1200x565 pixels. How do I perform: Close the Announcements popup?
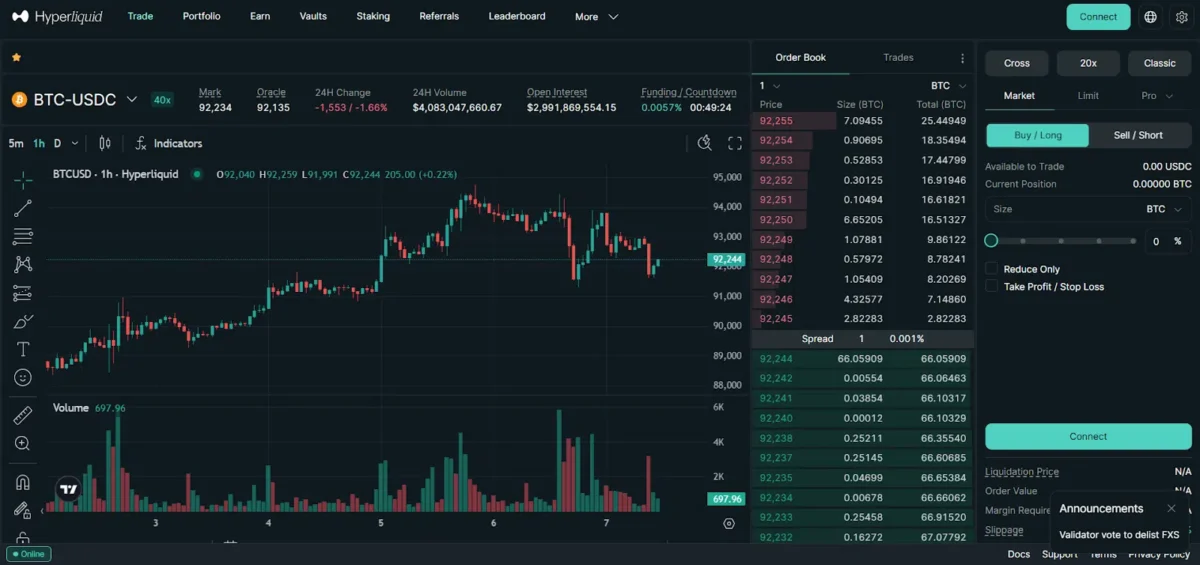[1171, 508]
